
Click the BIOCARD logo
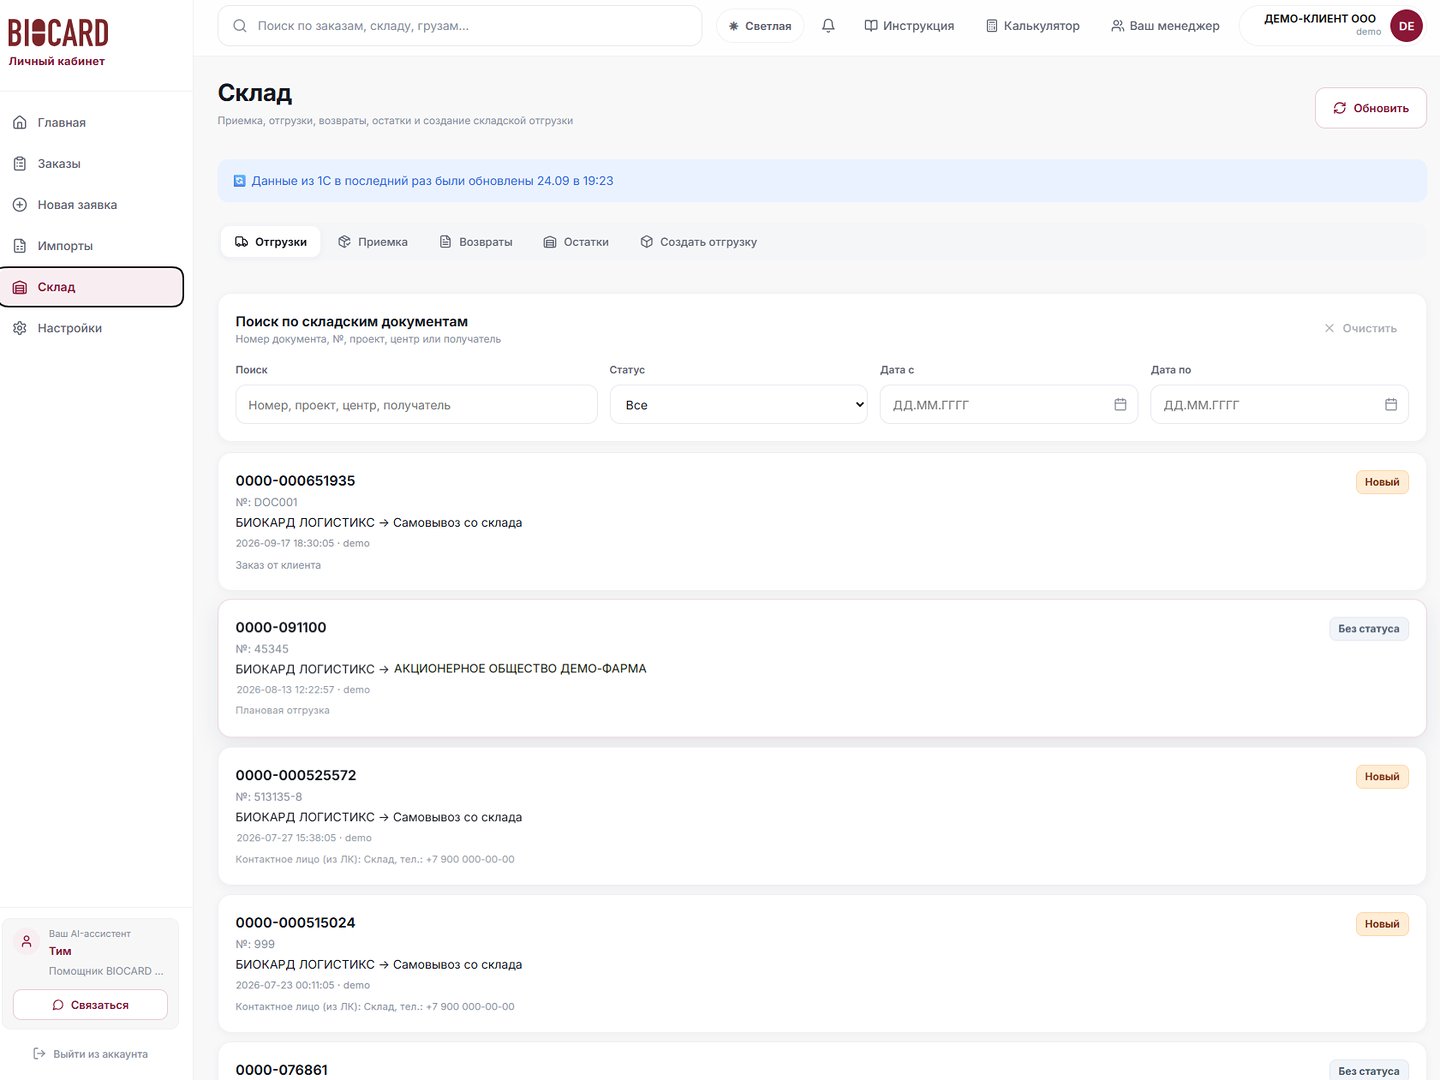point(58,33)
